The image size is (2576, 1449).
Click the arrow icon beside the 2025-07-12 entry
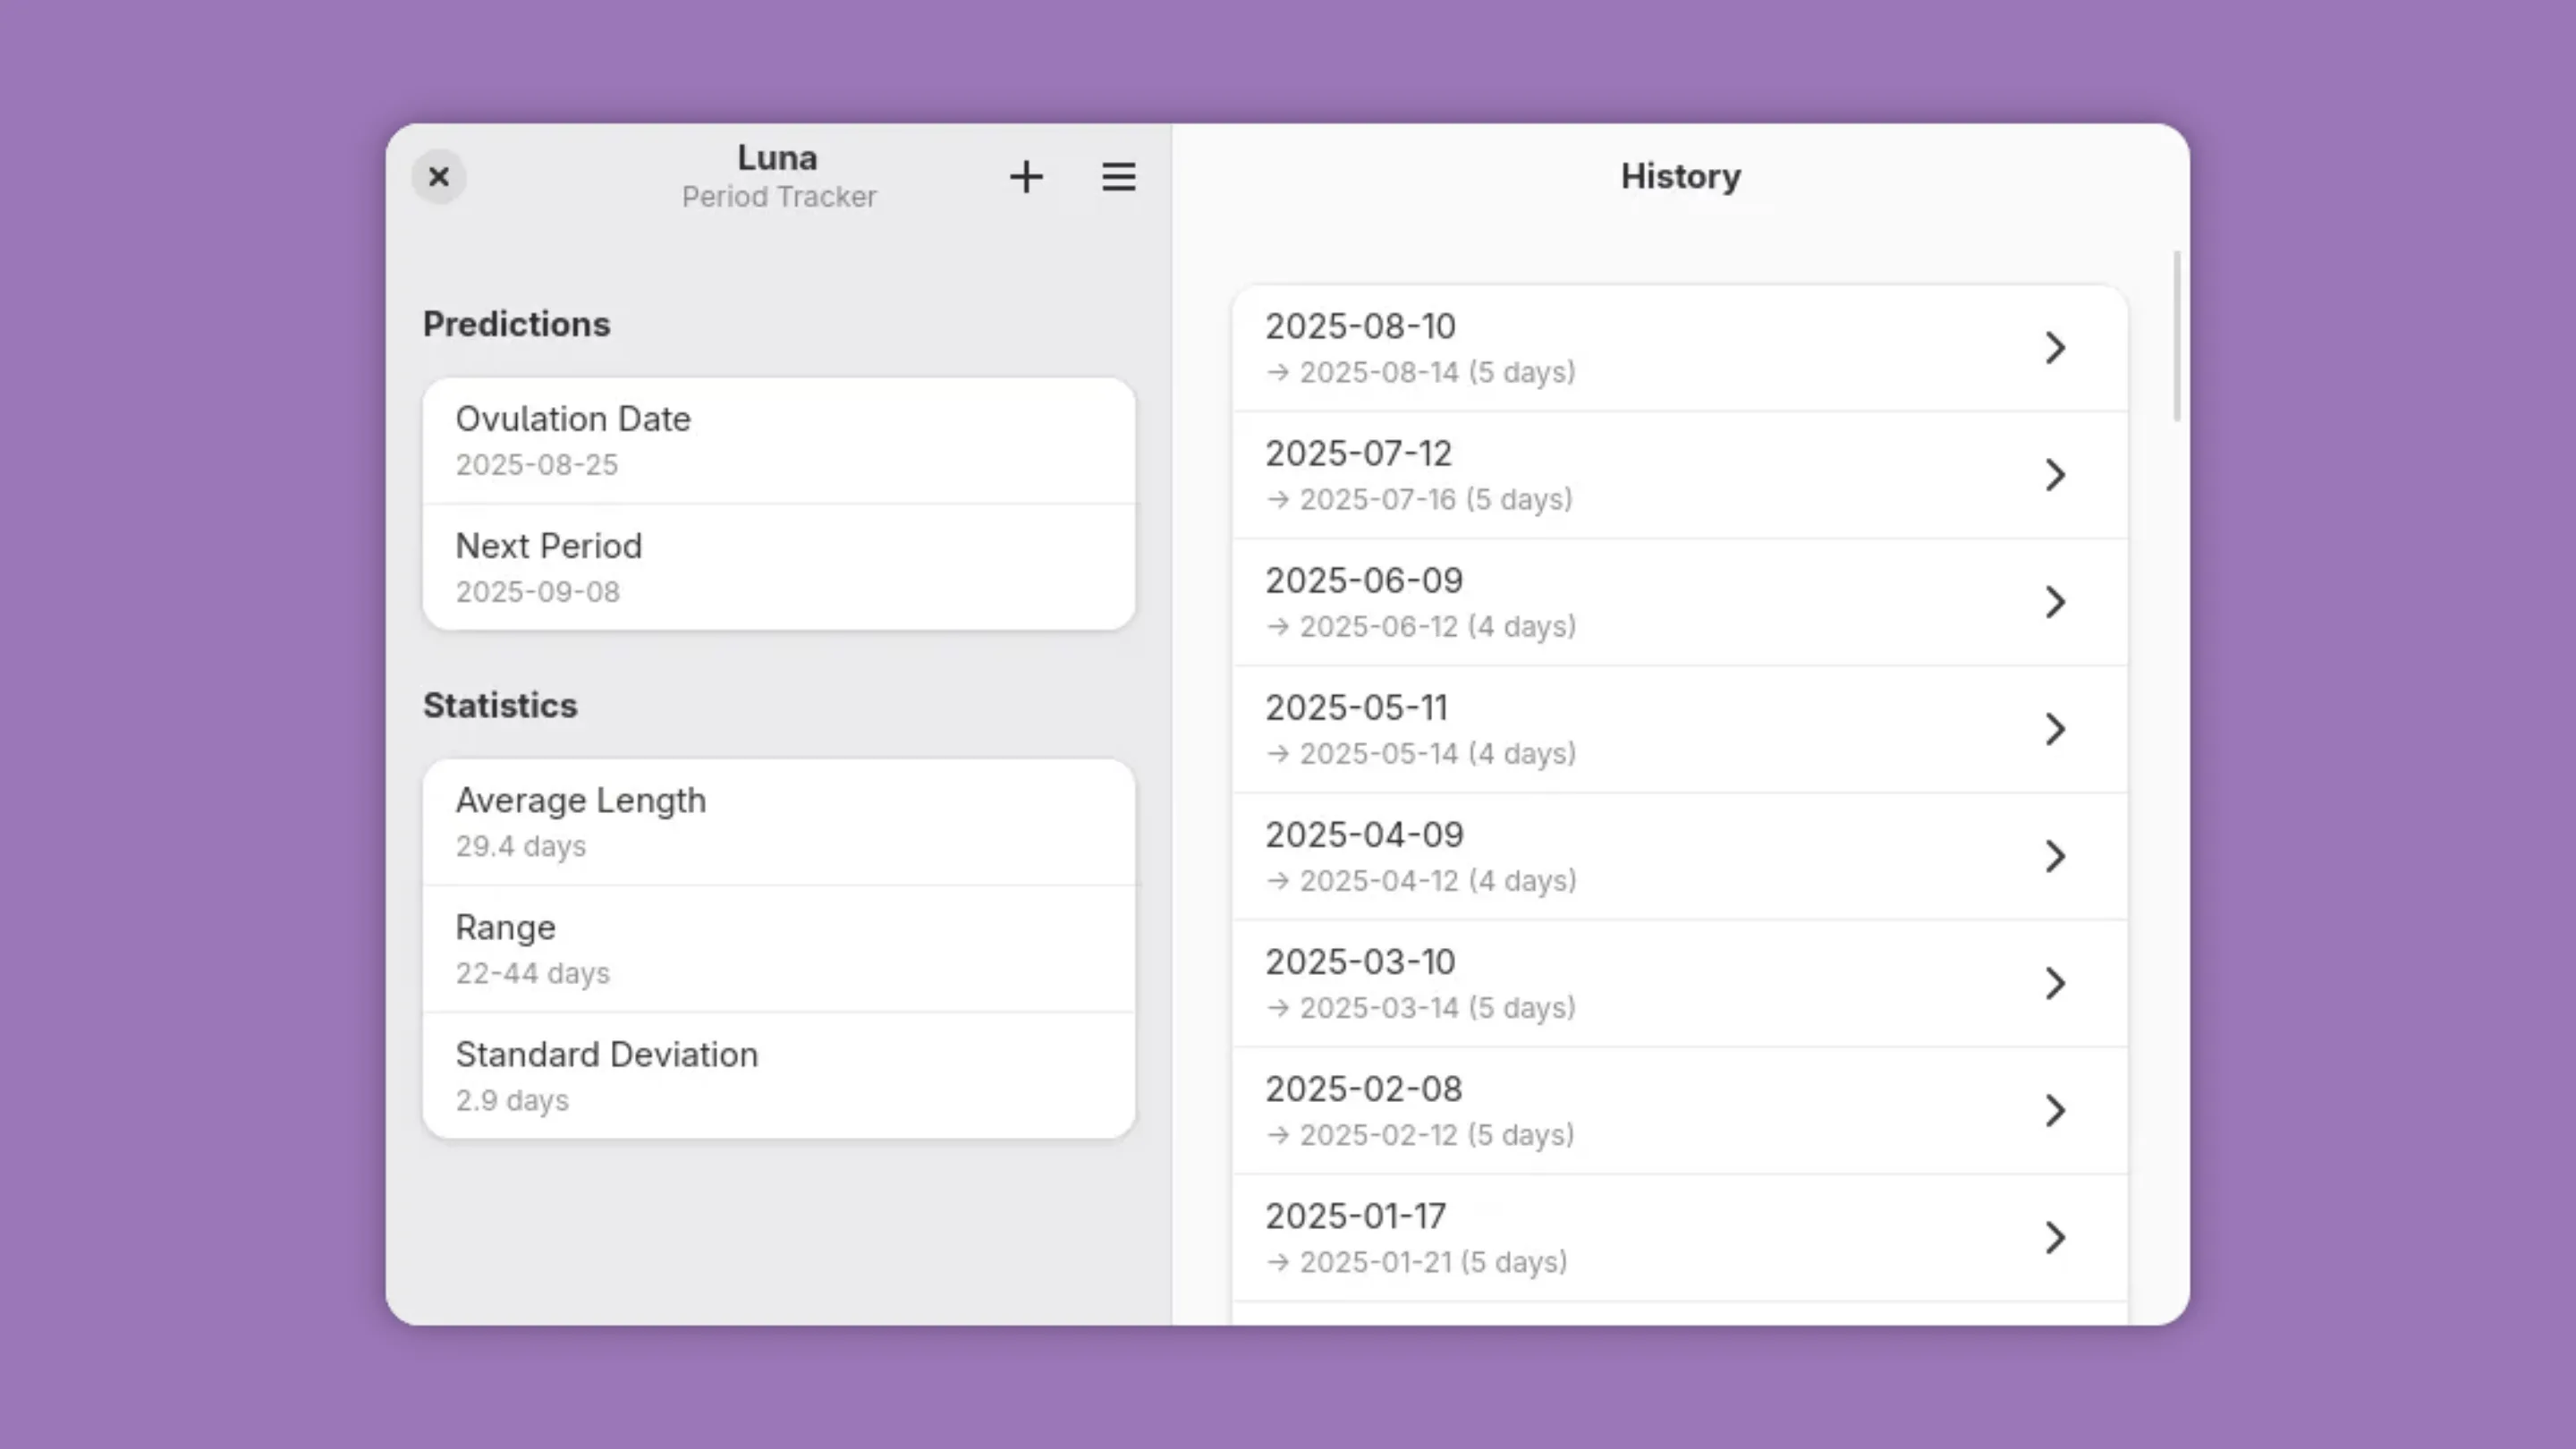pos(2056,475)
